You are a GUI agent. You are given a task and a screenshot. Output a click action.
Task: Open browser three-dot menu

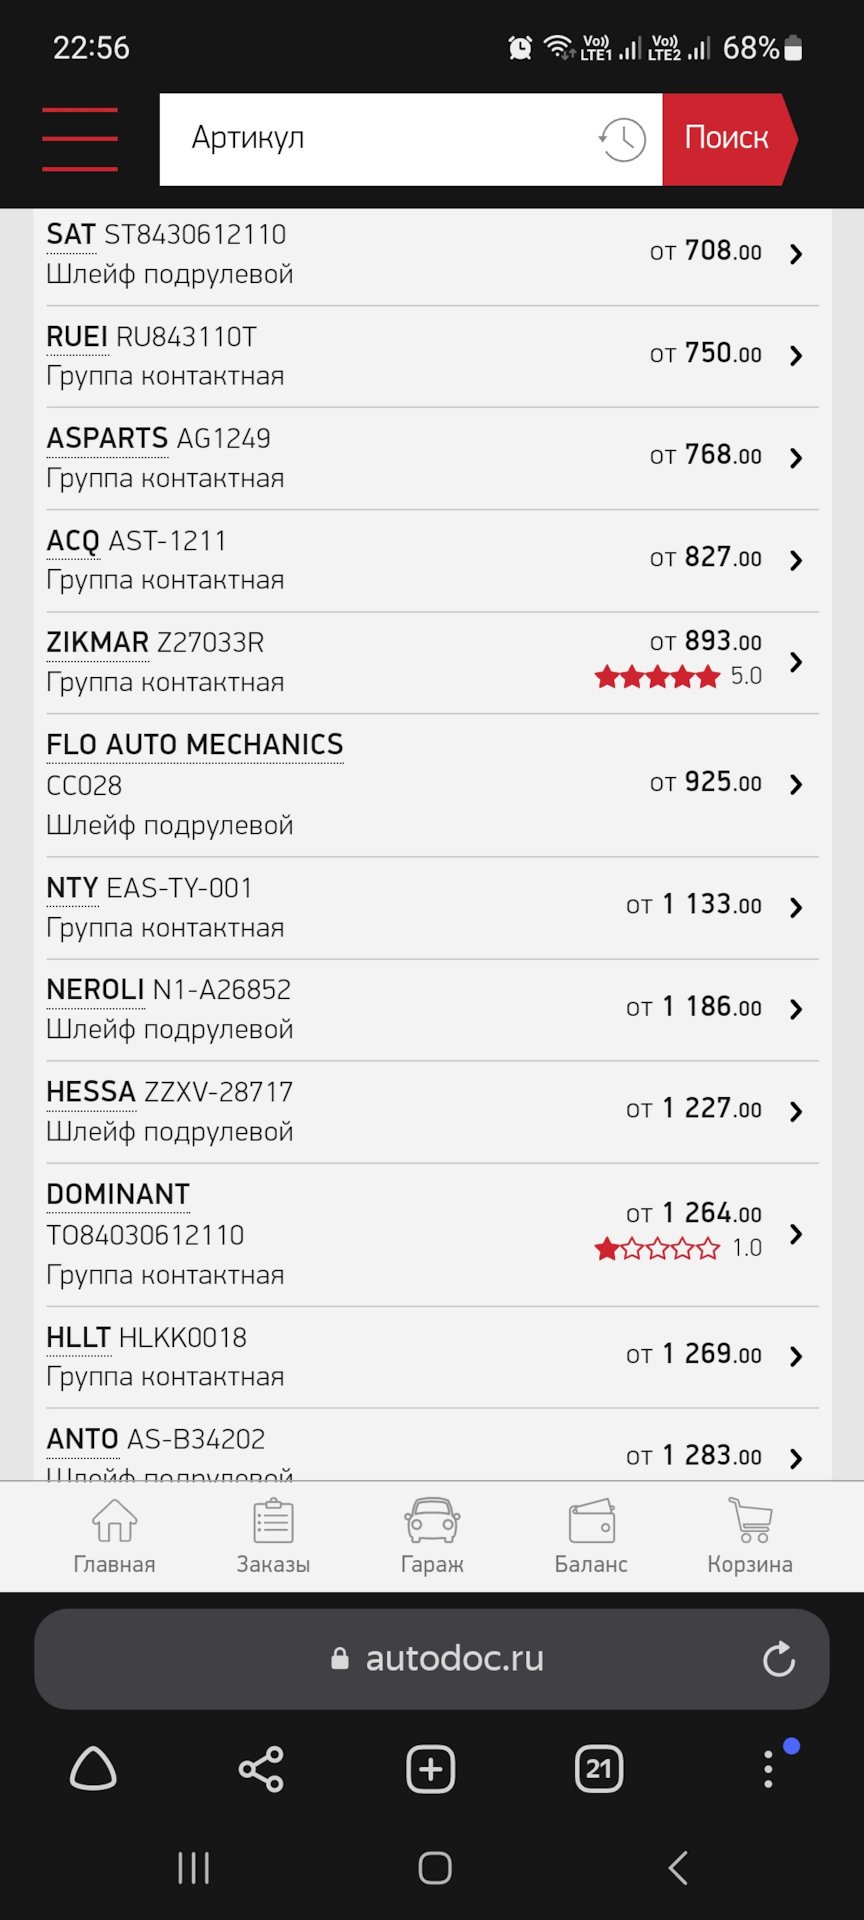click(768, 1769)
